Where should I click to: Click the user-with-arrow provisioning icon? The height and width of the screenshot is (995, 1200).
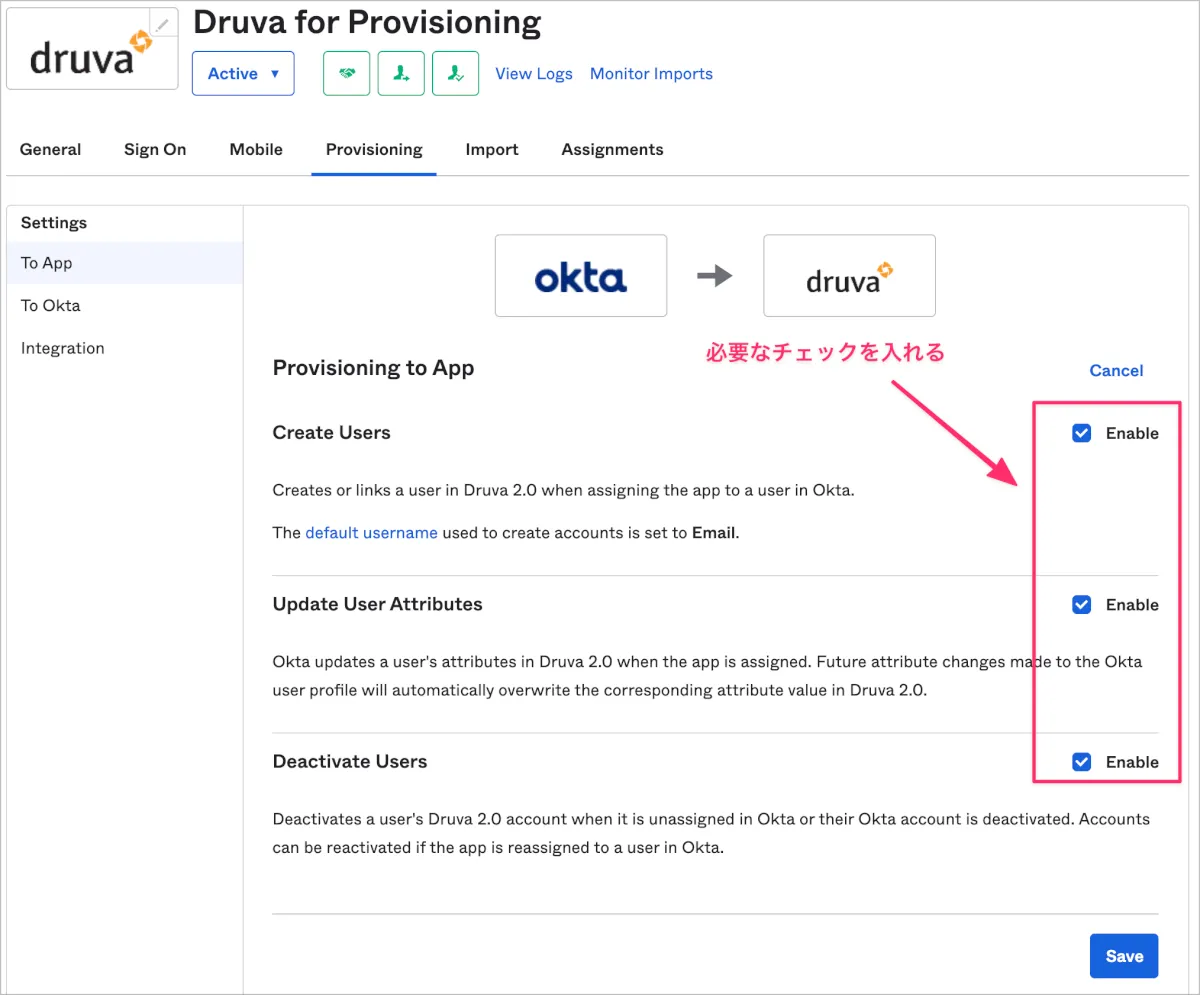coord(401,74)
